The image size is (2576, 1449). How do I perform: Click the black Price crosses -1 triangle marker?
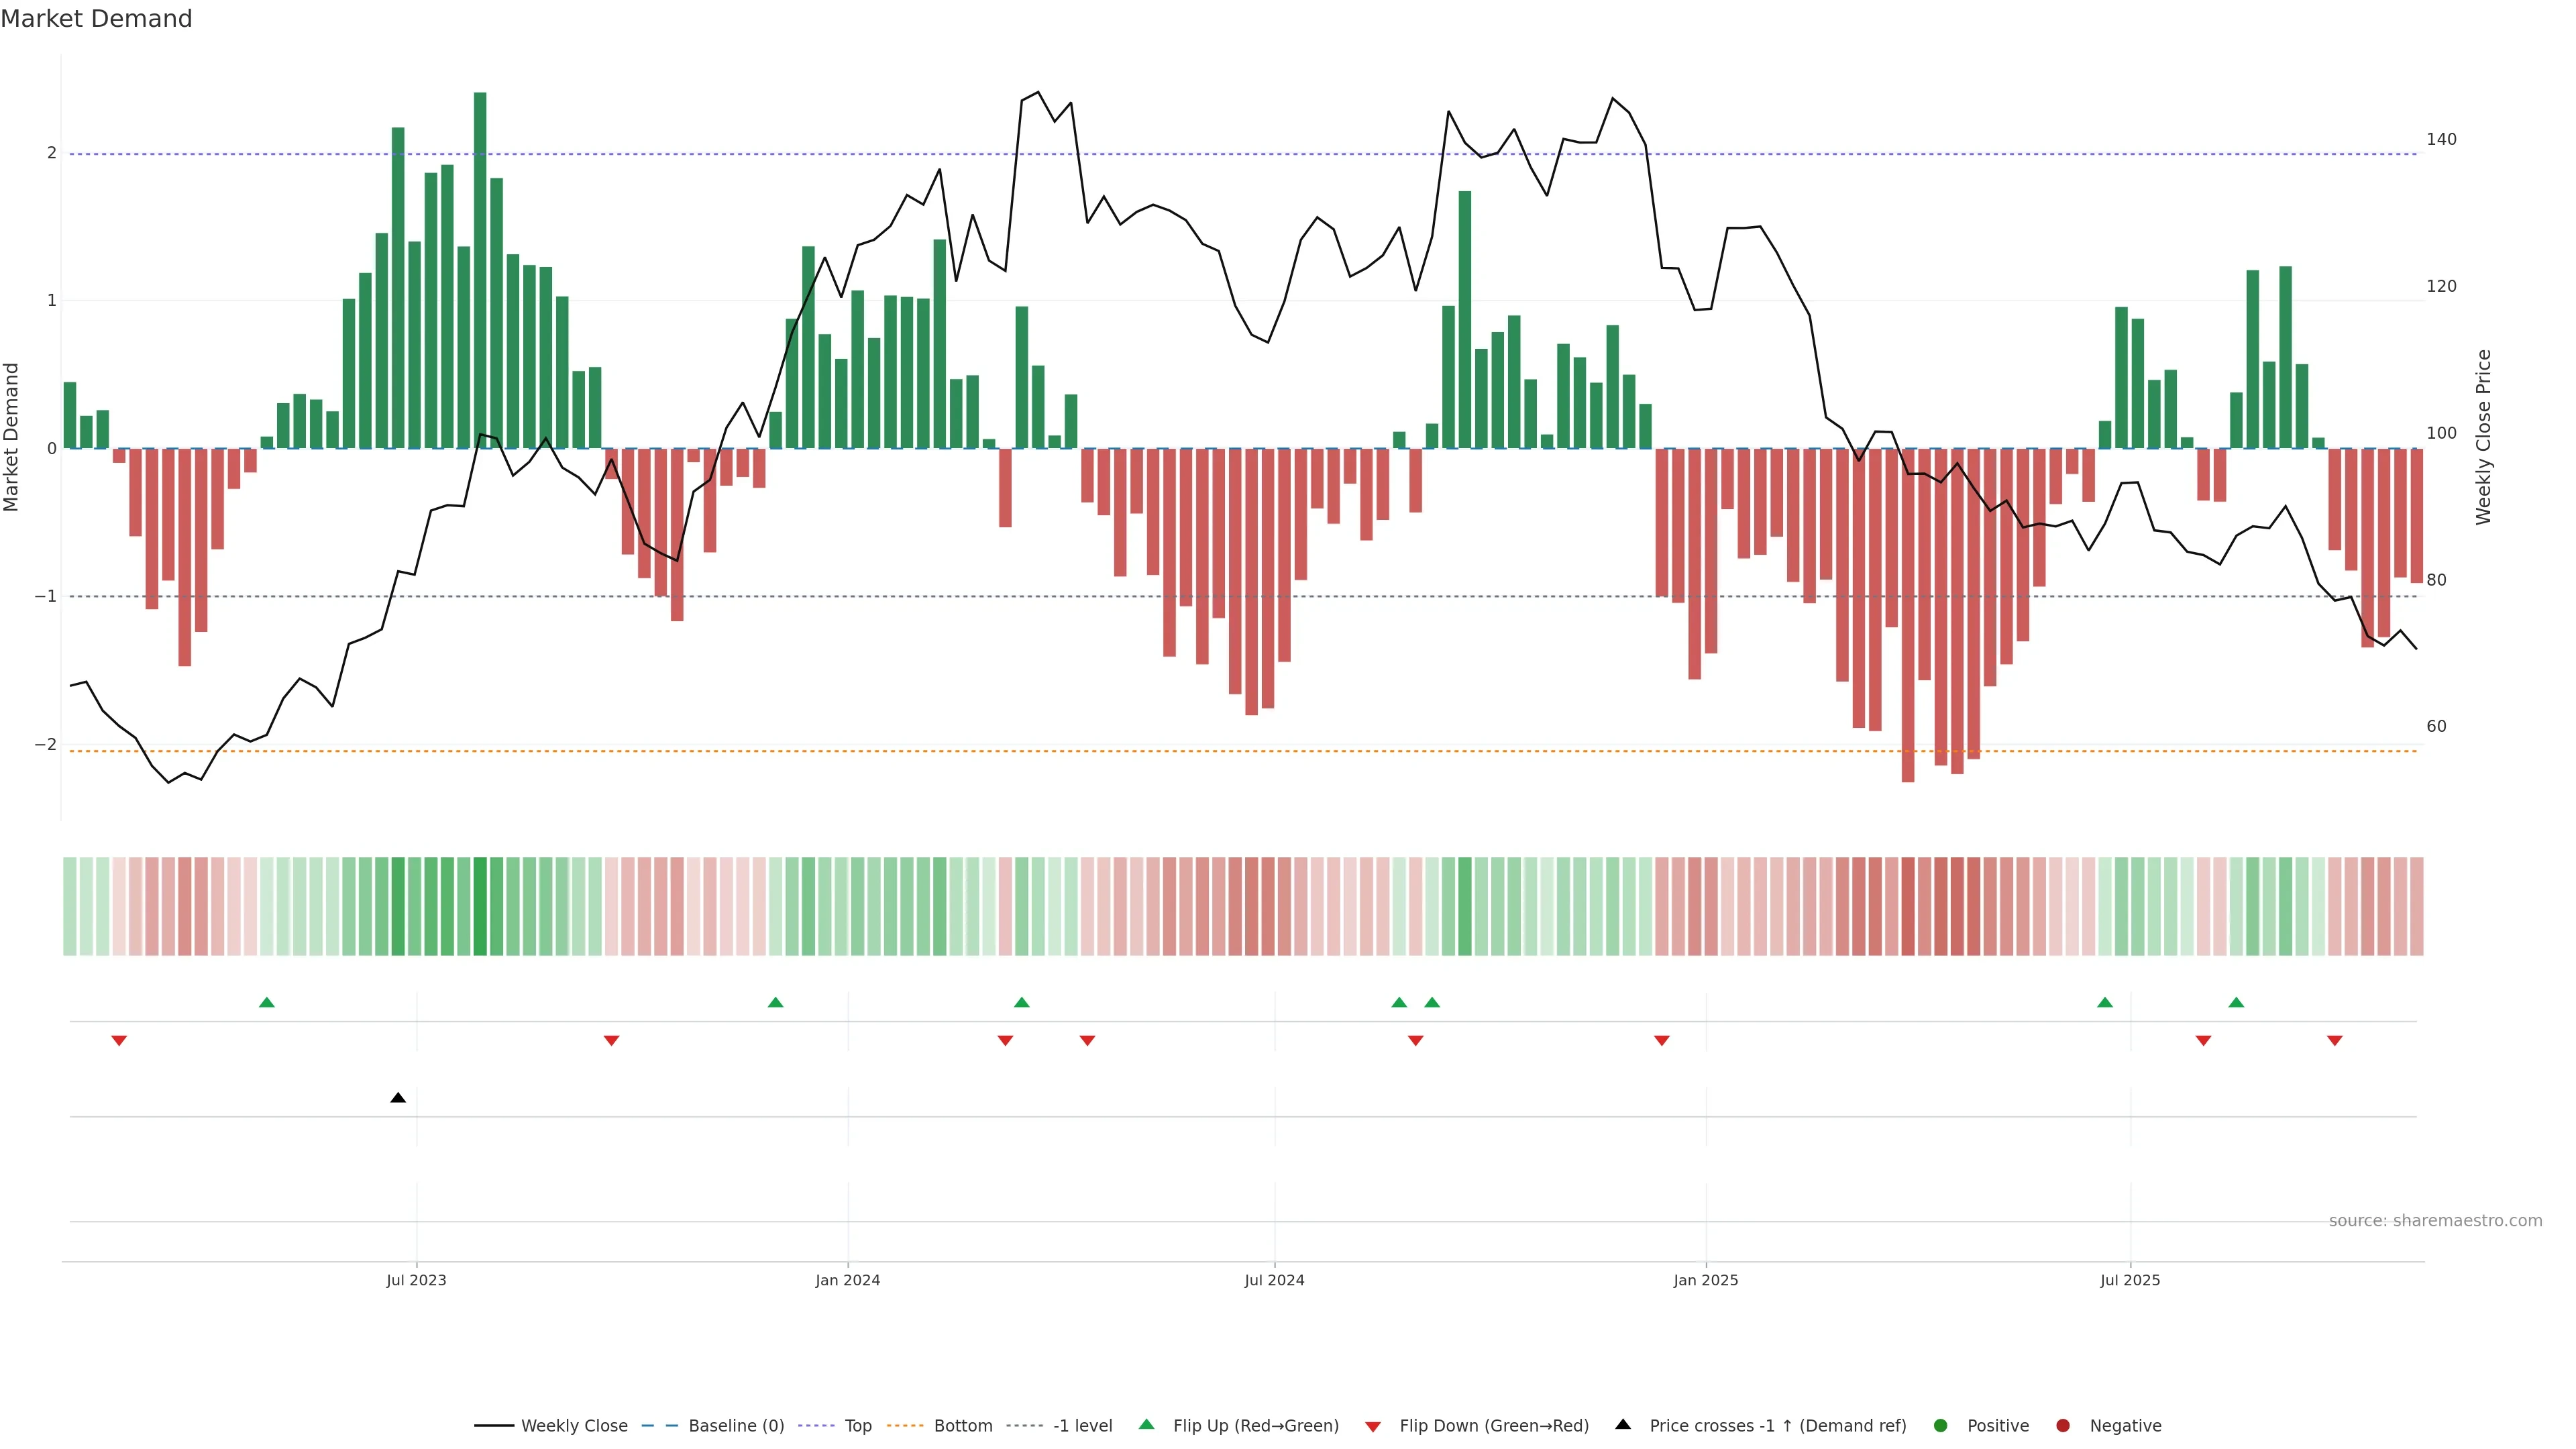(x=398, y=1098)
